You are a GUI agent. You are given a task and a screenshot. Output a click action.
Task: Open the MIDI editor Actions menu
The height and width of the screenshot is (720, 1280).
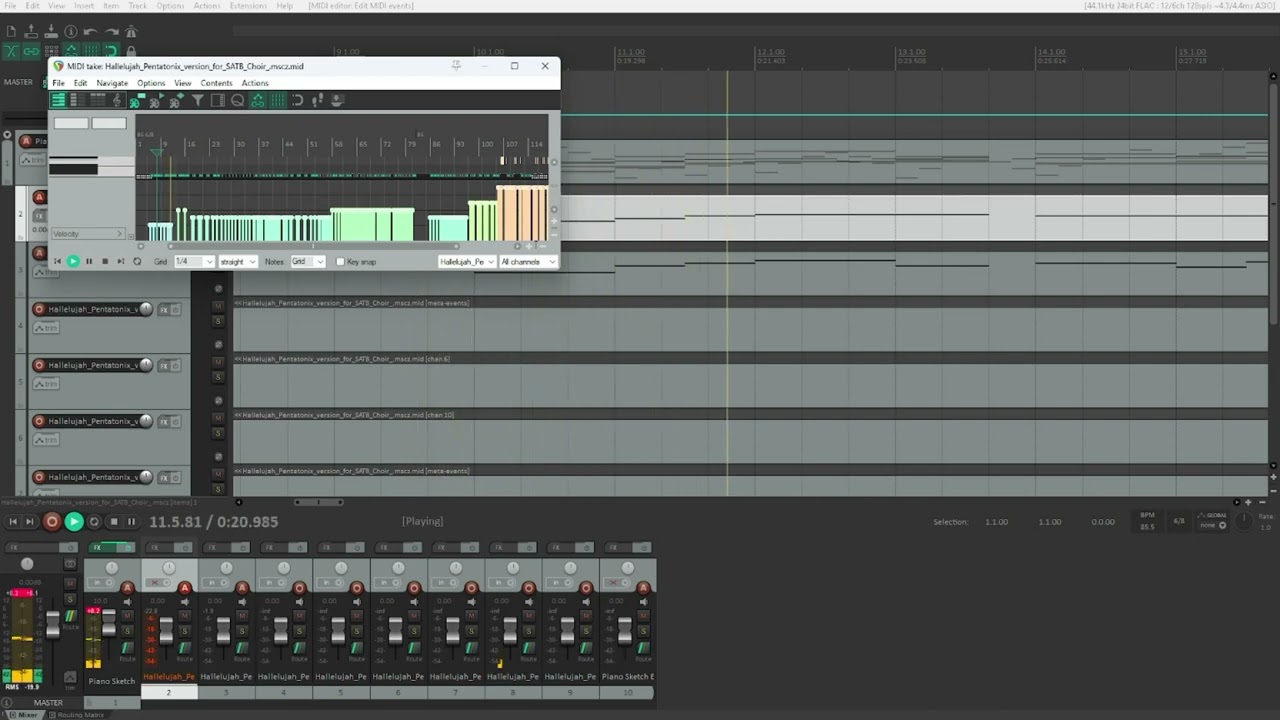(x=255, y=83)
